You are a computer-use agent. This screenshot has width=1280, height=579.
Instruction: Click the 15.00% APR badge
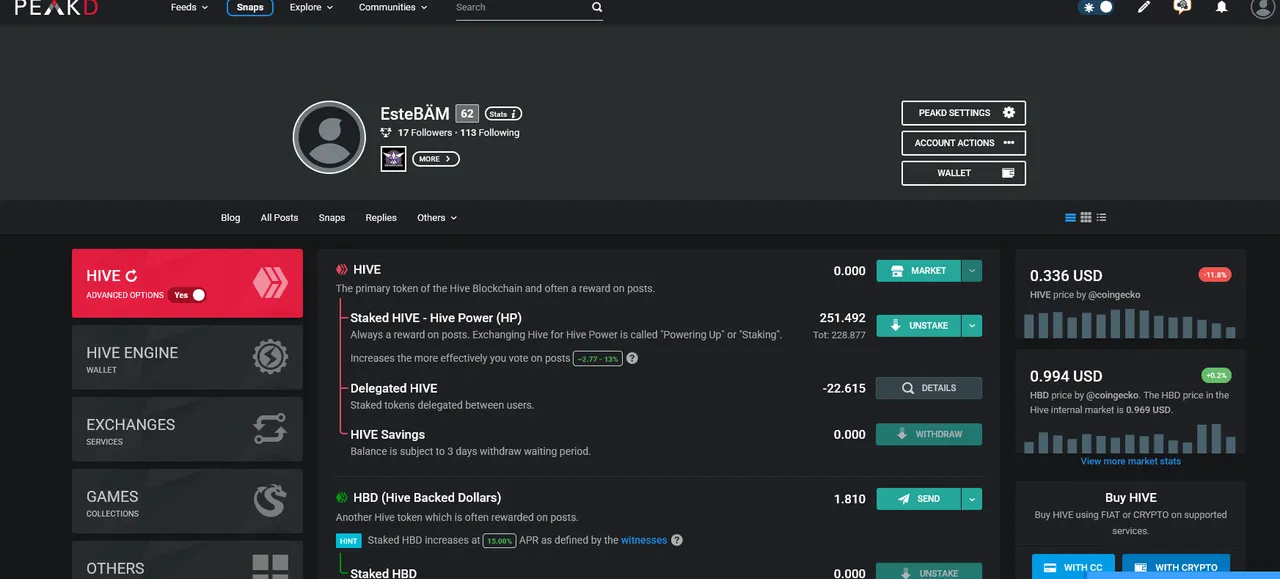pyautogui.click(x=499, y=540)
